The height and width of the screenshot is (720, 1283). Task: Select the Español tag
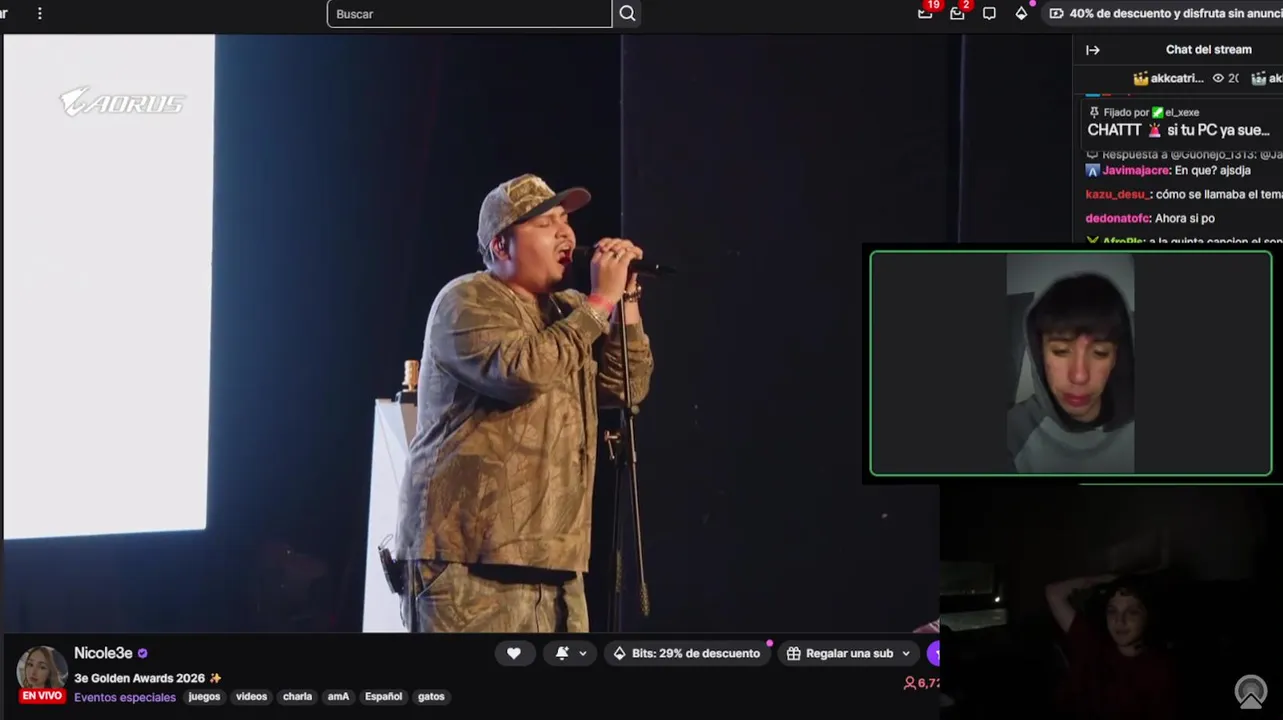(x=383, y=697)
